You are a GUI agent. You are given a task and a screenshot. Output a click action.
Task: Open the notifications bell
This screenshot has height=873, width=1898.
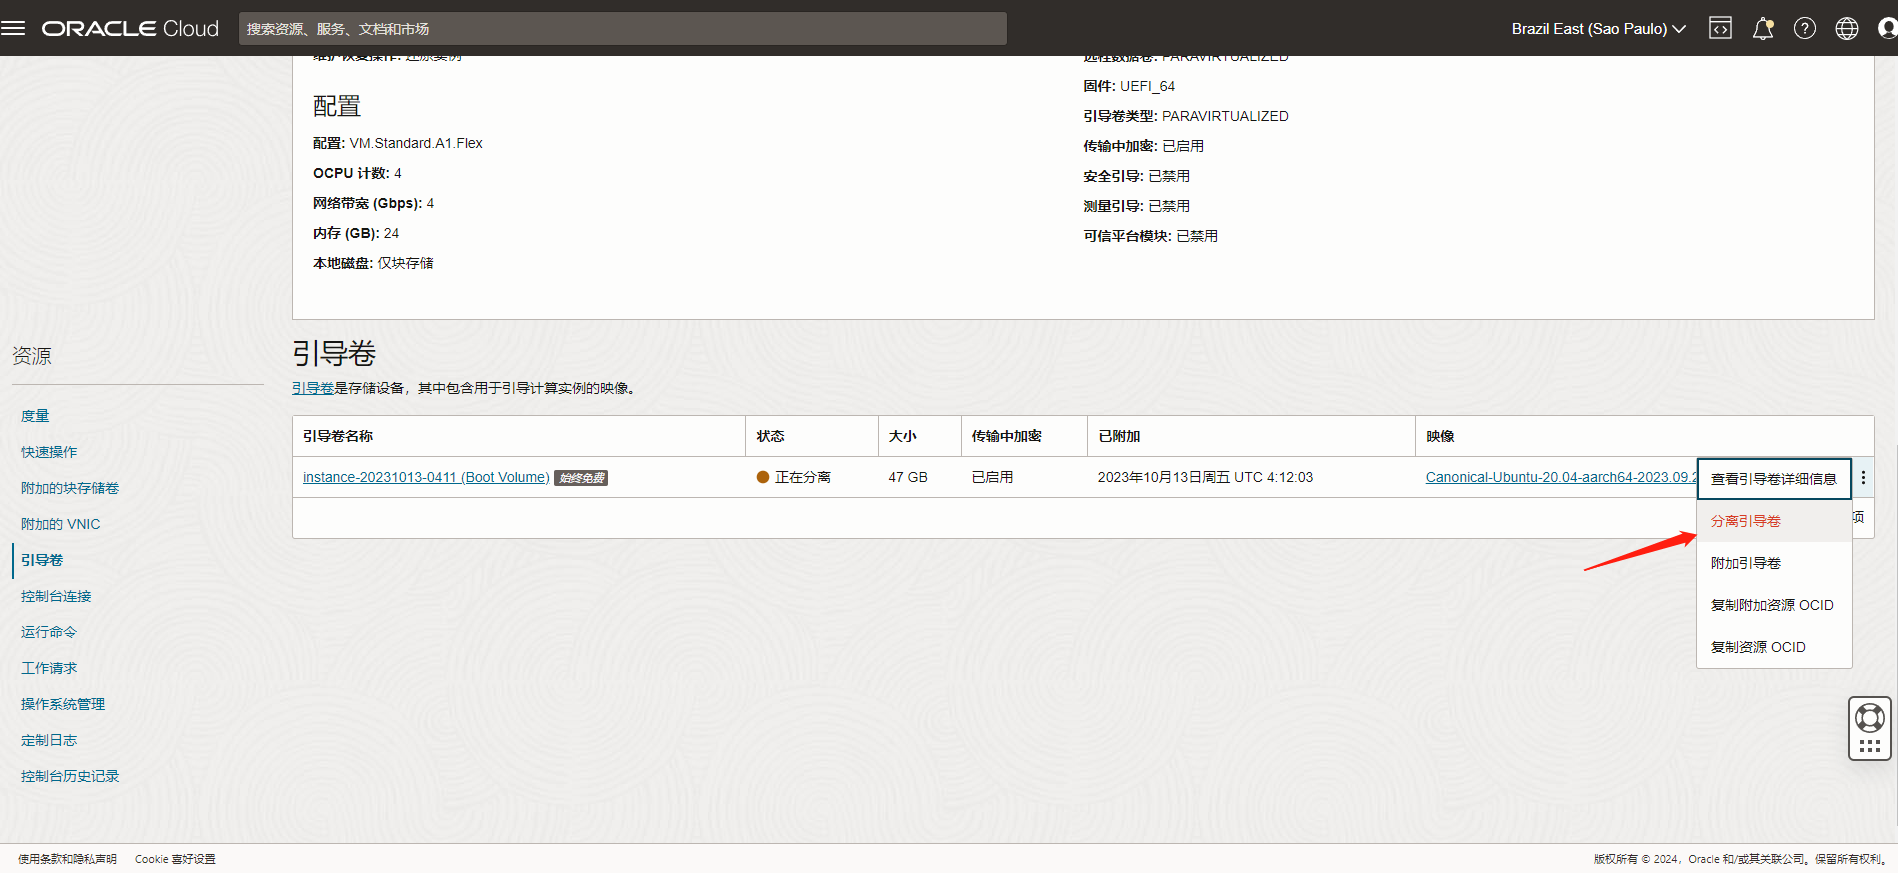pos(1762,28)
